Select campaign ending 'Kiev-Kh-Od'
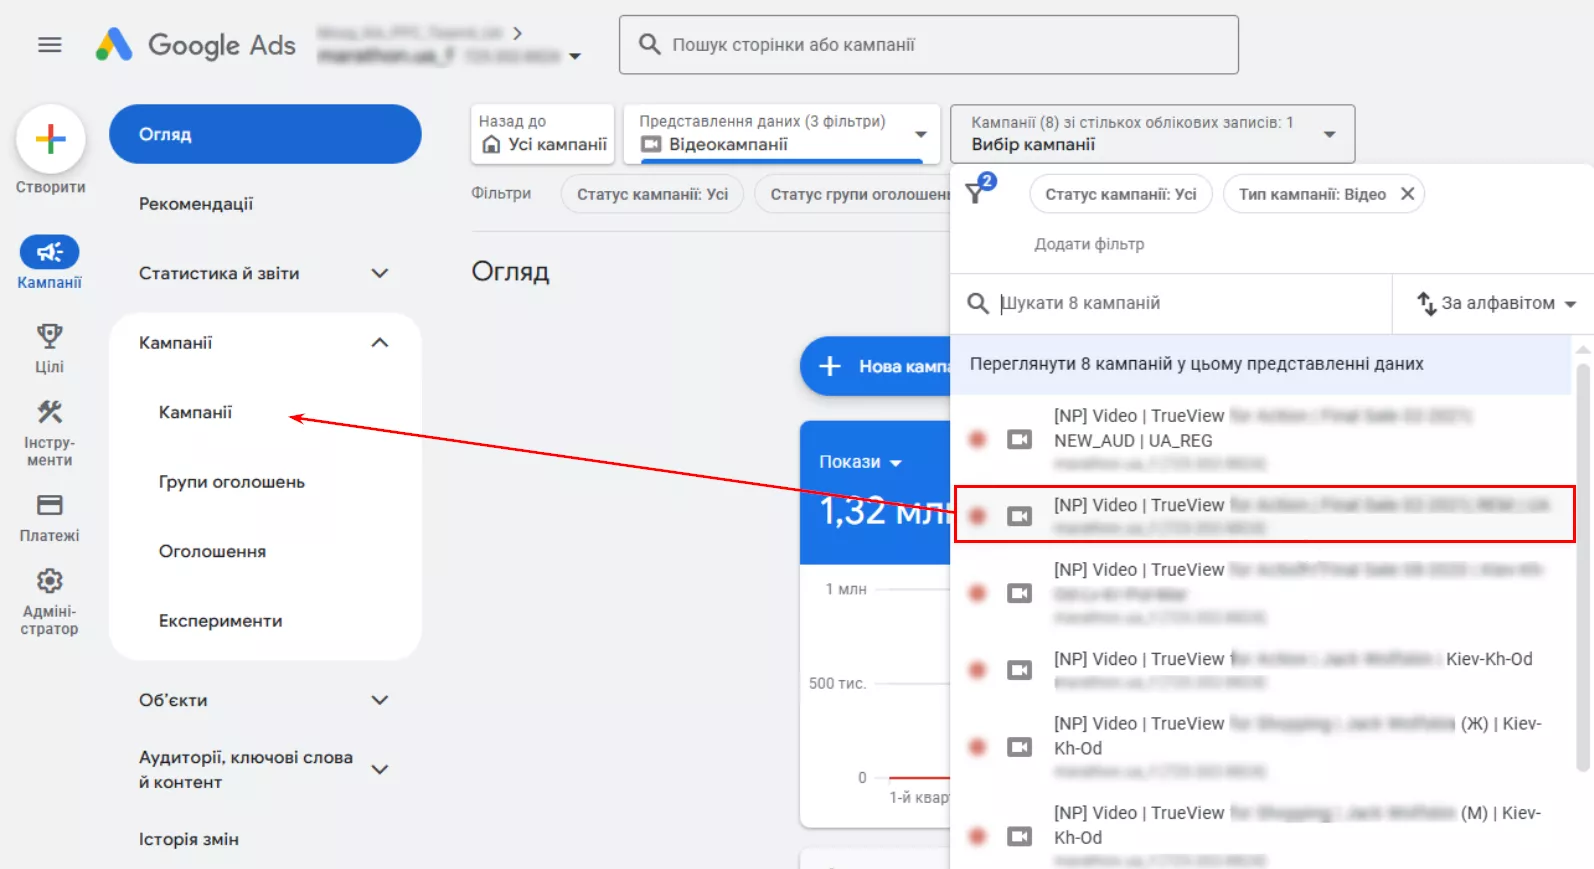 [1261, 670]
